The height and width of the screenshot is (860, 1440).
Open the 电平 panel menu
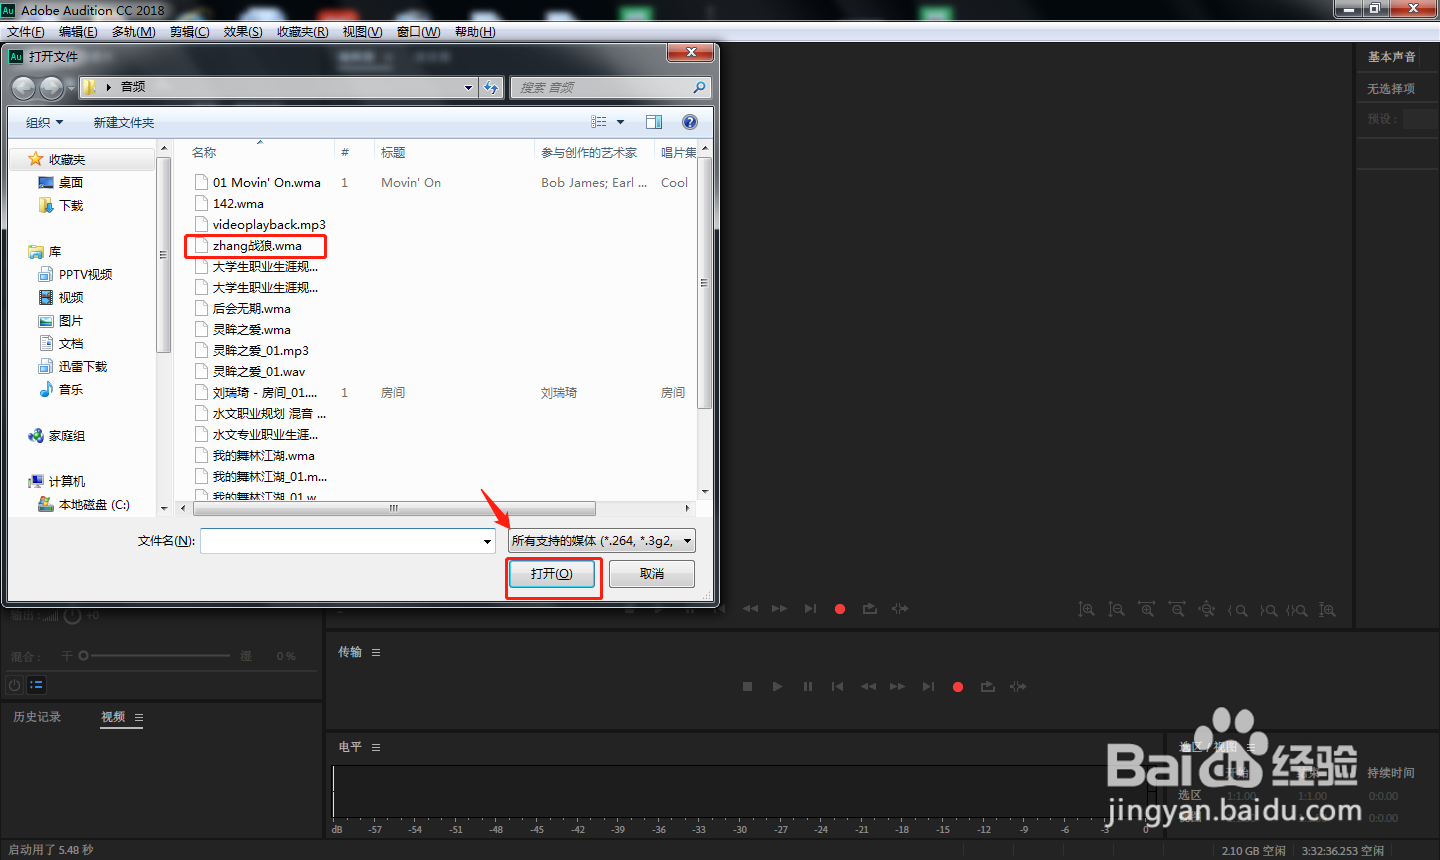(376, 748)
